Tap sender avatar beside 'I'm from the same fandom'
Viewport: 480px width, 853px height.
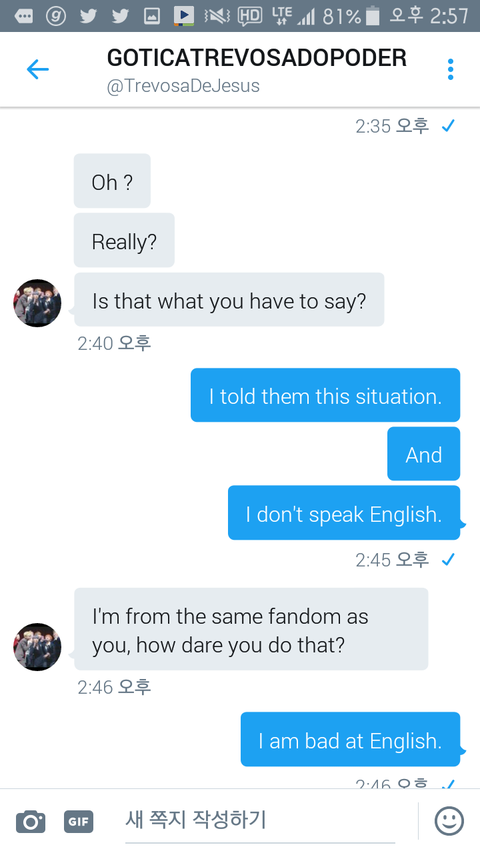[37, 647]
